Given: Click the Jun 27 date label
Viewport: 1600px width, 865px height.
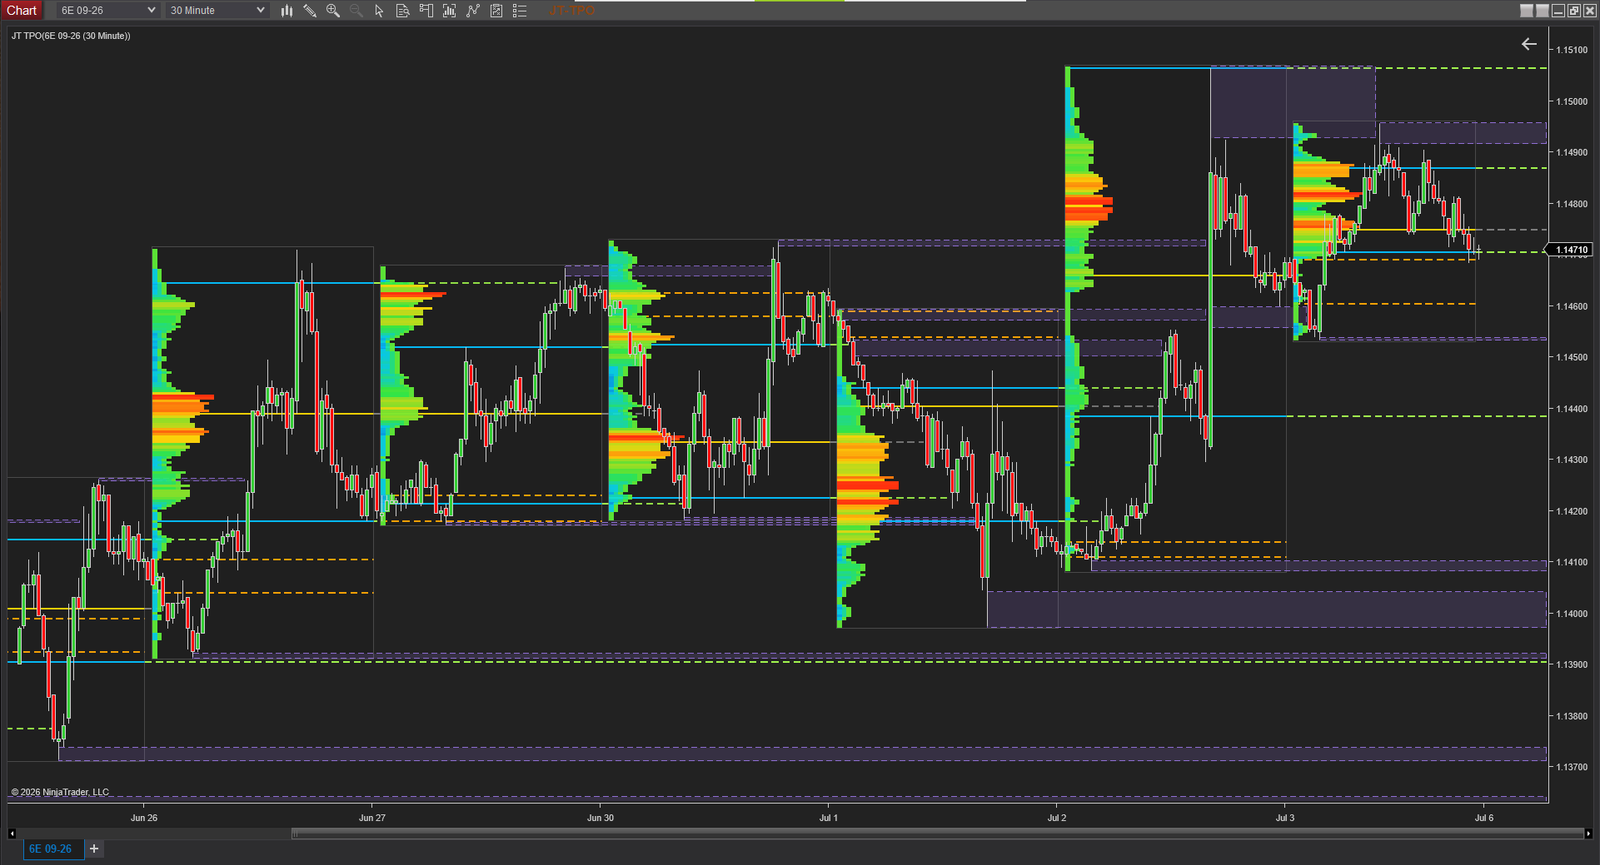Looking at the screenshot, I should point(372,817).
